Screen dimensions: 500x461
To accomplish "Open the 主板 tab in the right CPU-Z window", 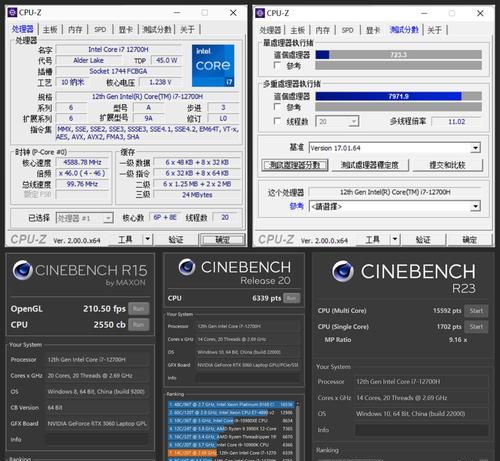I will 298,30.
